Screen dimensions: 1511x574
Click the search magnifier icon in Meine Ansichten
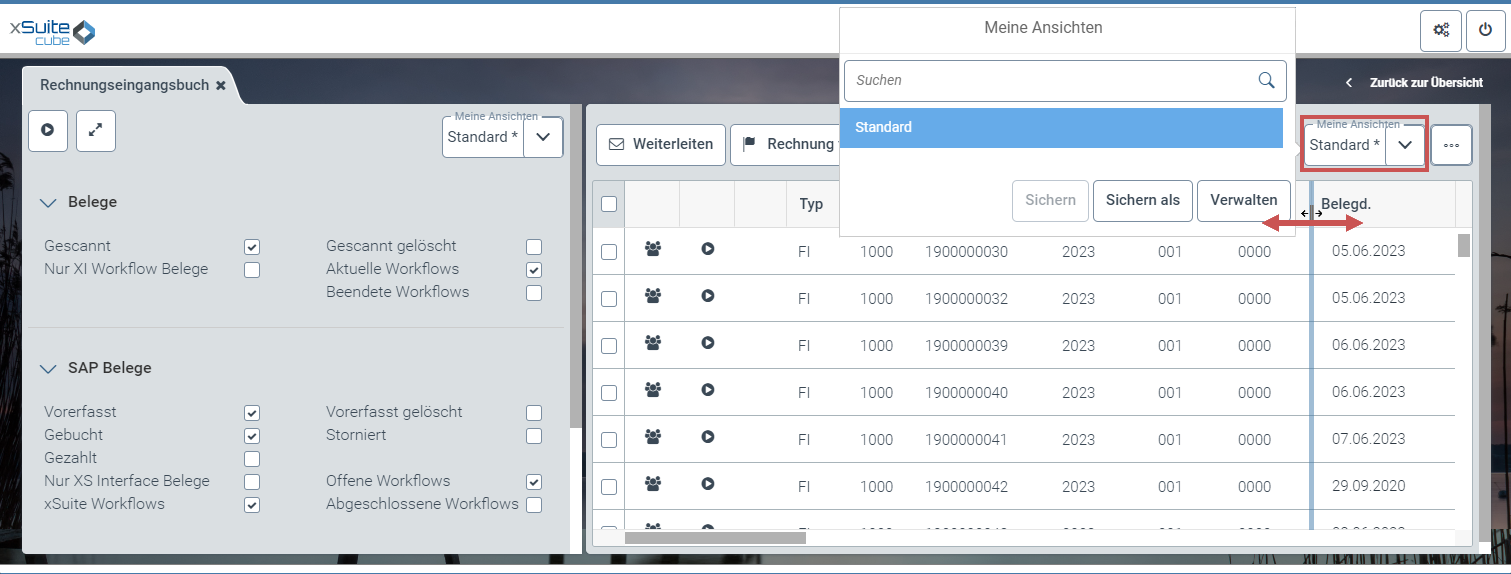(x=1266, y=80)
